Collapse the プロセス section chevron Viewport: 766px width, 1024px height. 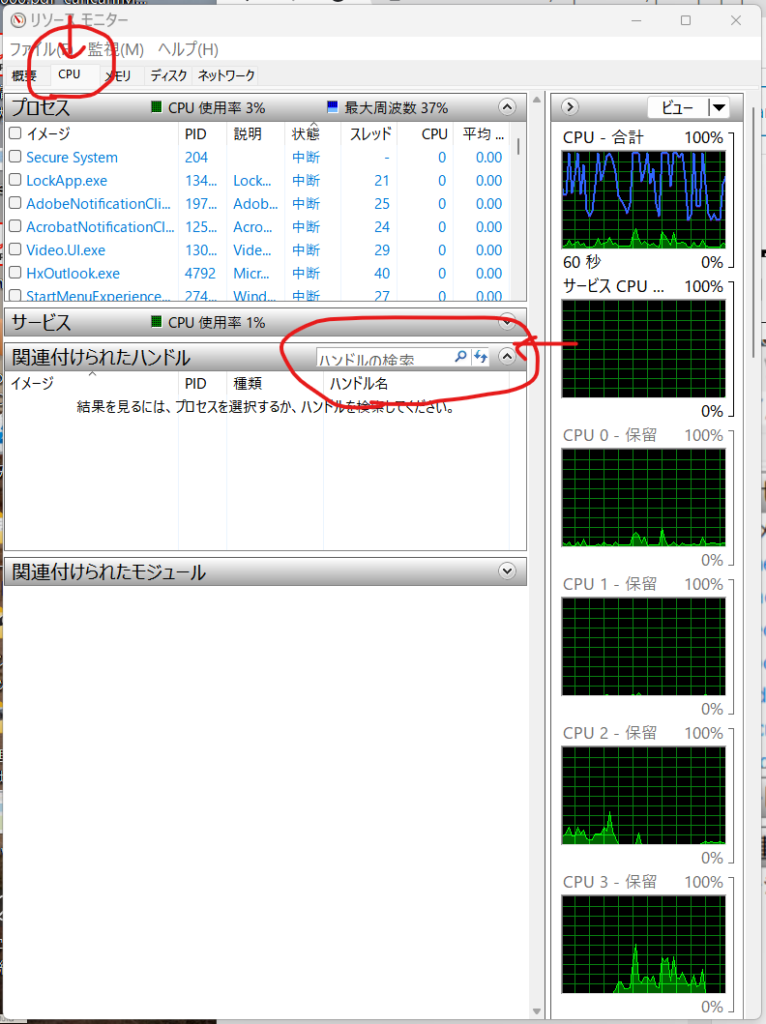[x=507, y=107]
